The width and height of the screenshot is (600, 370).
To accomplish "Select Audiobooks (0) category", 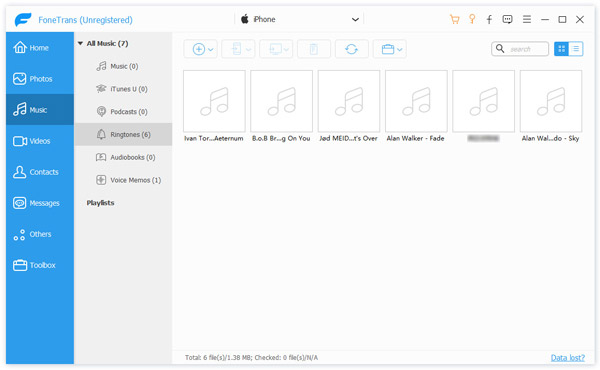I will click(123, 157).
